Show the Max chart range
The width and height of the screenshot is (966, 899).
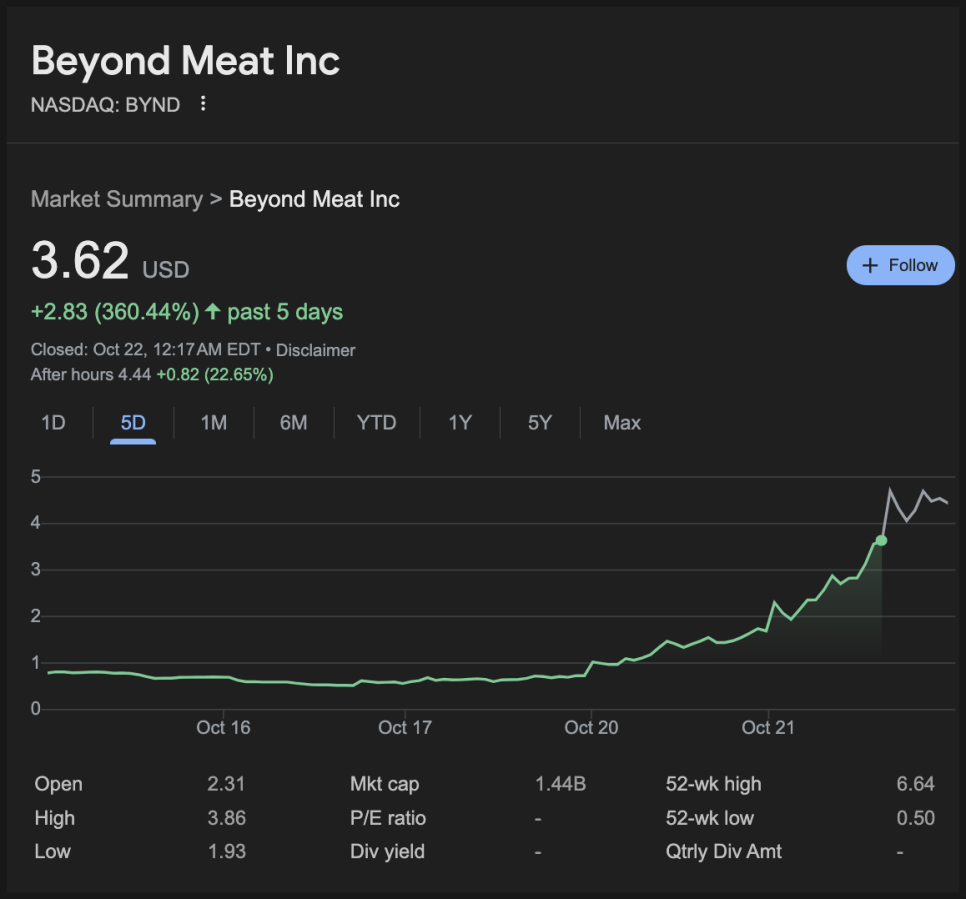pyautogui.click(x=622, y=423)
